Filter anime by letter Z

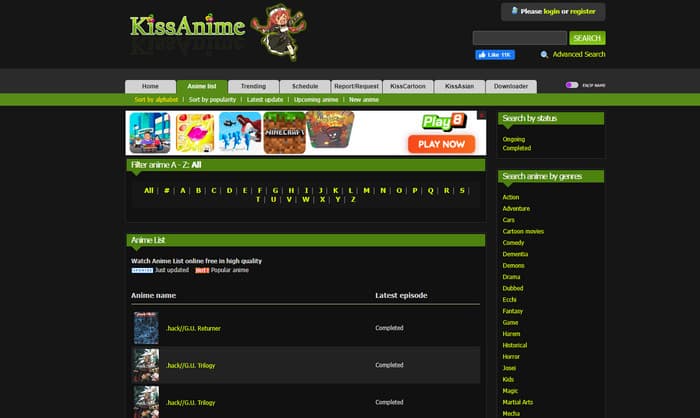click(x=353, y=200)
